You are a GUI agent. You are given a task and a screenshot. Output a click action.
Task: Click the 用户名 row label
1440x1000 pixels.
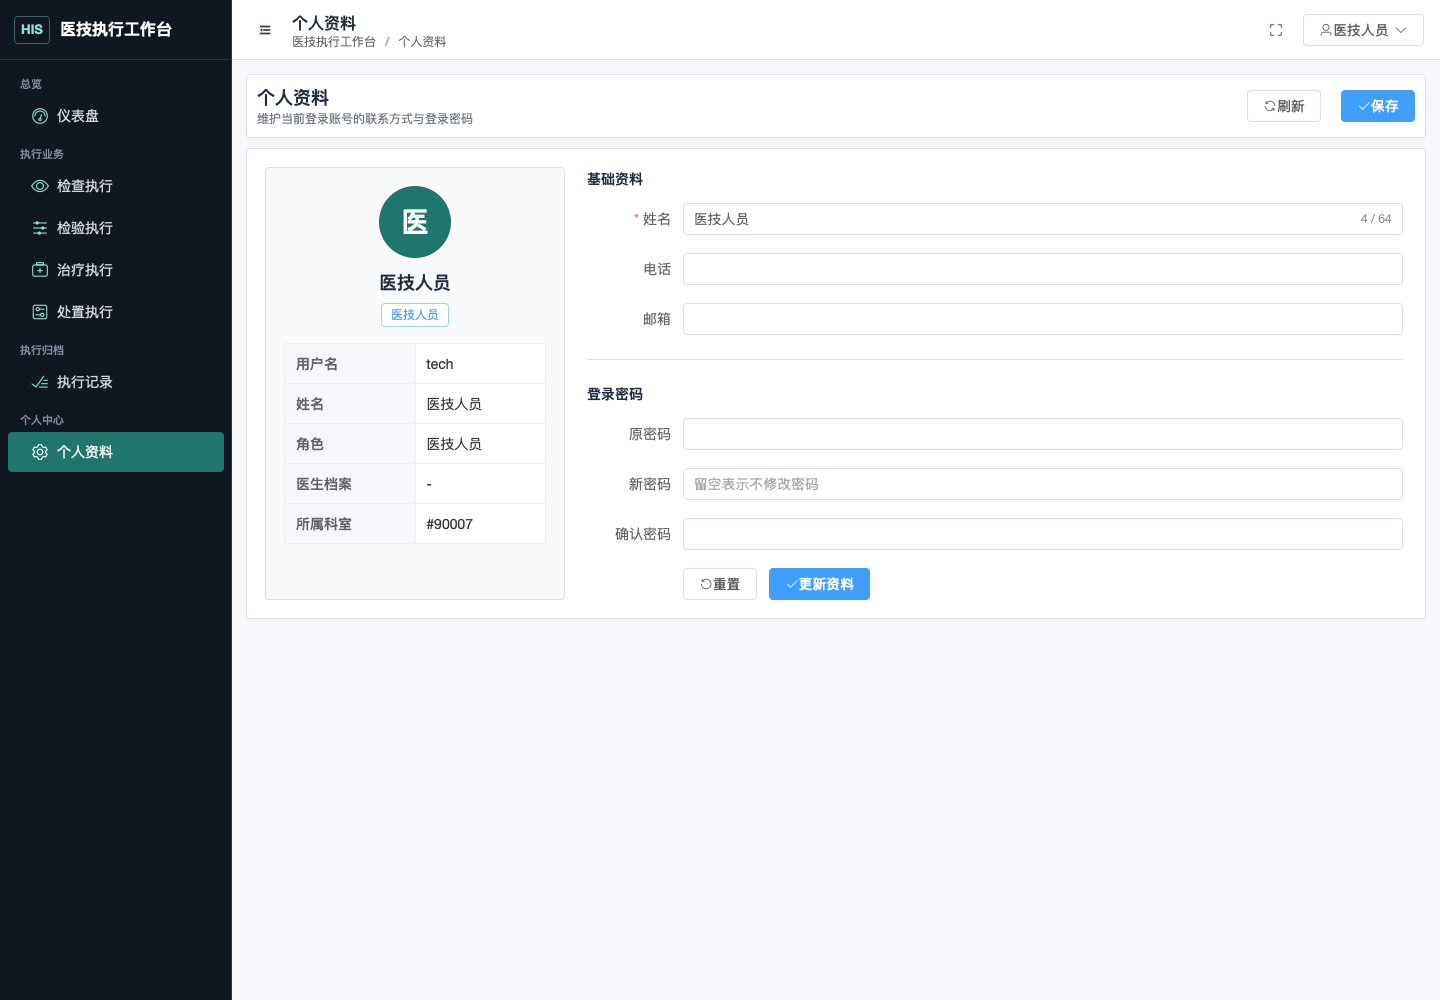click(x=317, y=364)
